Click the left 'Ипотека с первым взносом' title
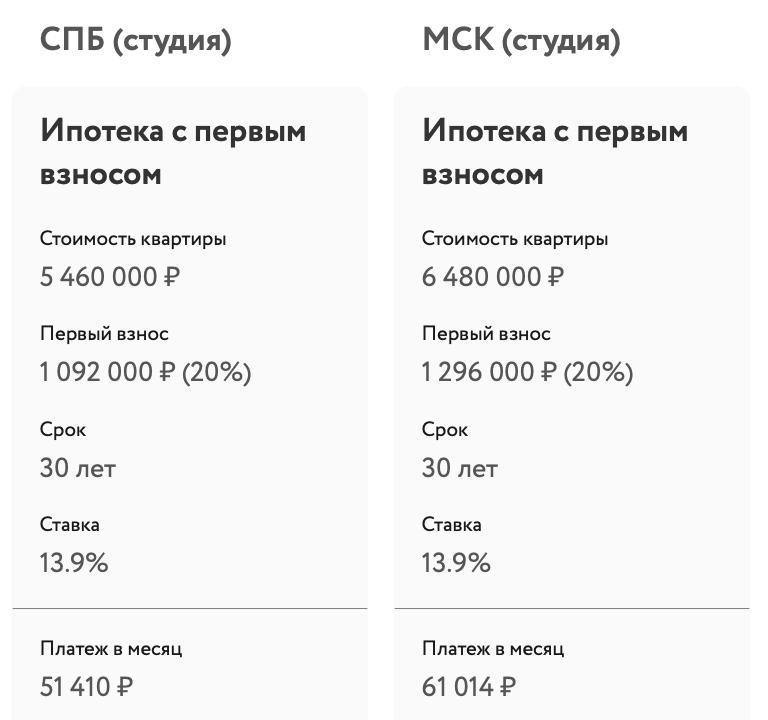Viewport: 768px width, 720px height. pyautogui.click(x=173, y=152)
